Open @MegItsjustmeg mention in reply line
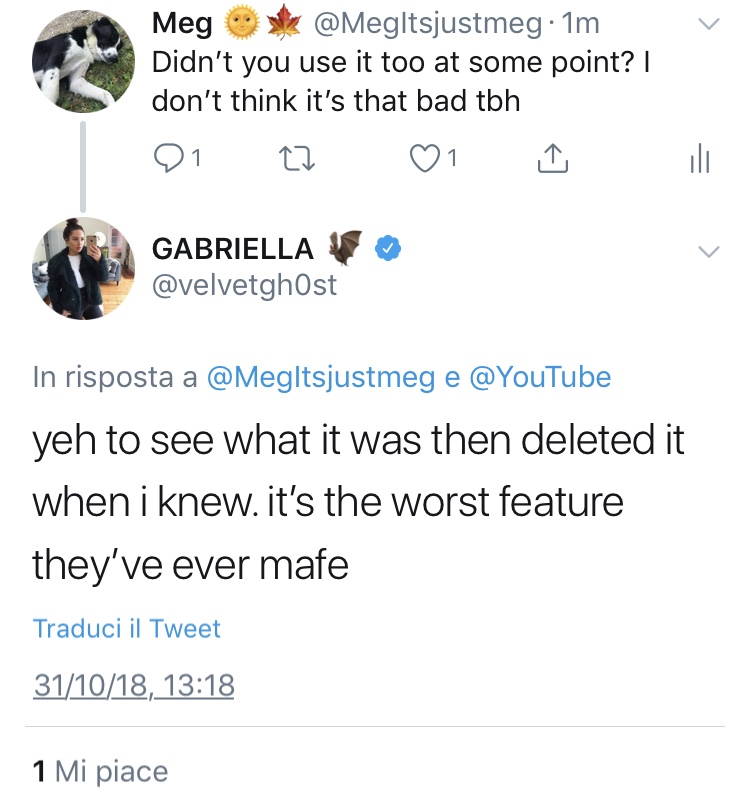 pyautogui.click(x=320, y=377)
